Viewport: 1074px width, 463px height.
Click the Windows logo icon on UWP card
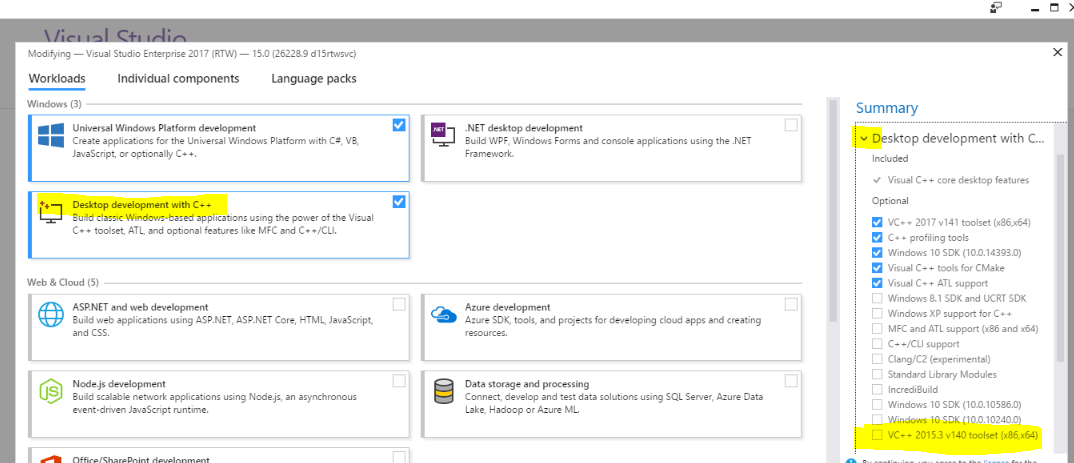pos(51,136)
